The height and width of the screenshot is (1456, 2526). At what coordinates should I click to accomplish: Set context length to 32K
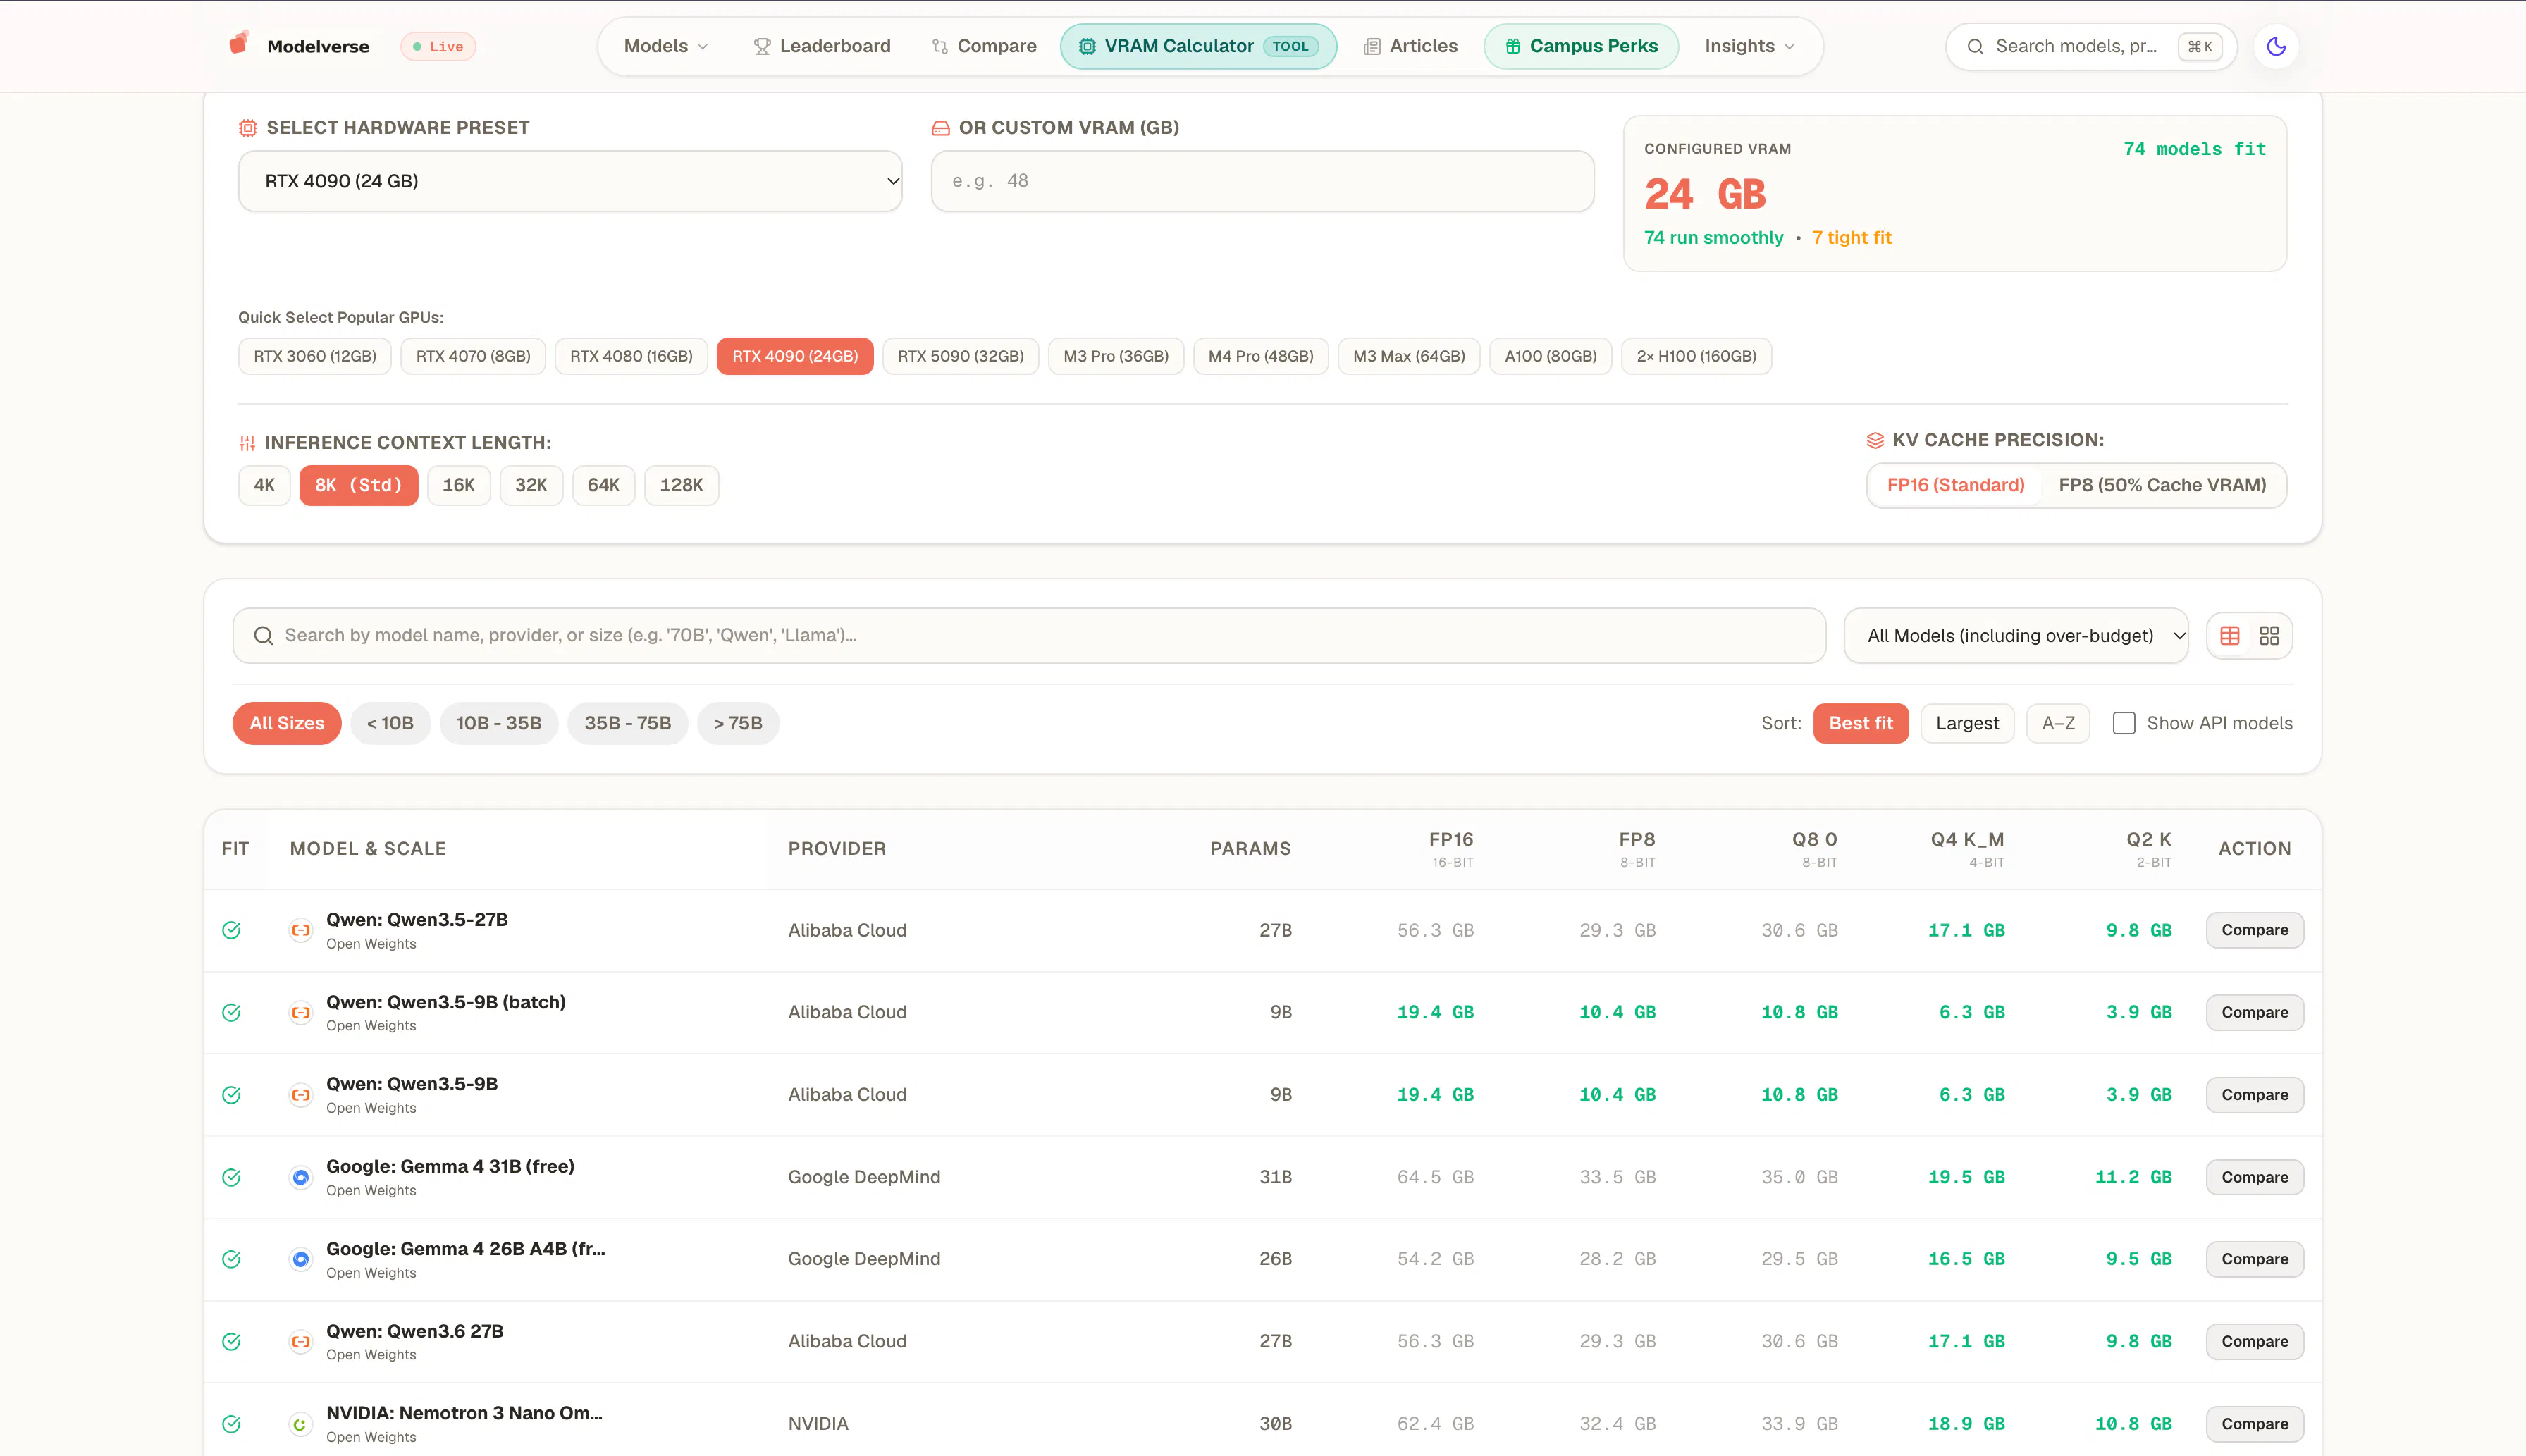coord(531,485)
